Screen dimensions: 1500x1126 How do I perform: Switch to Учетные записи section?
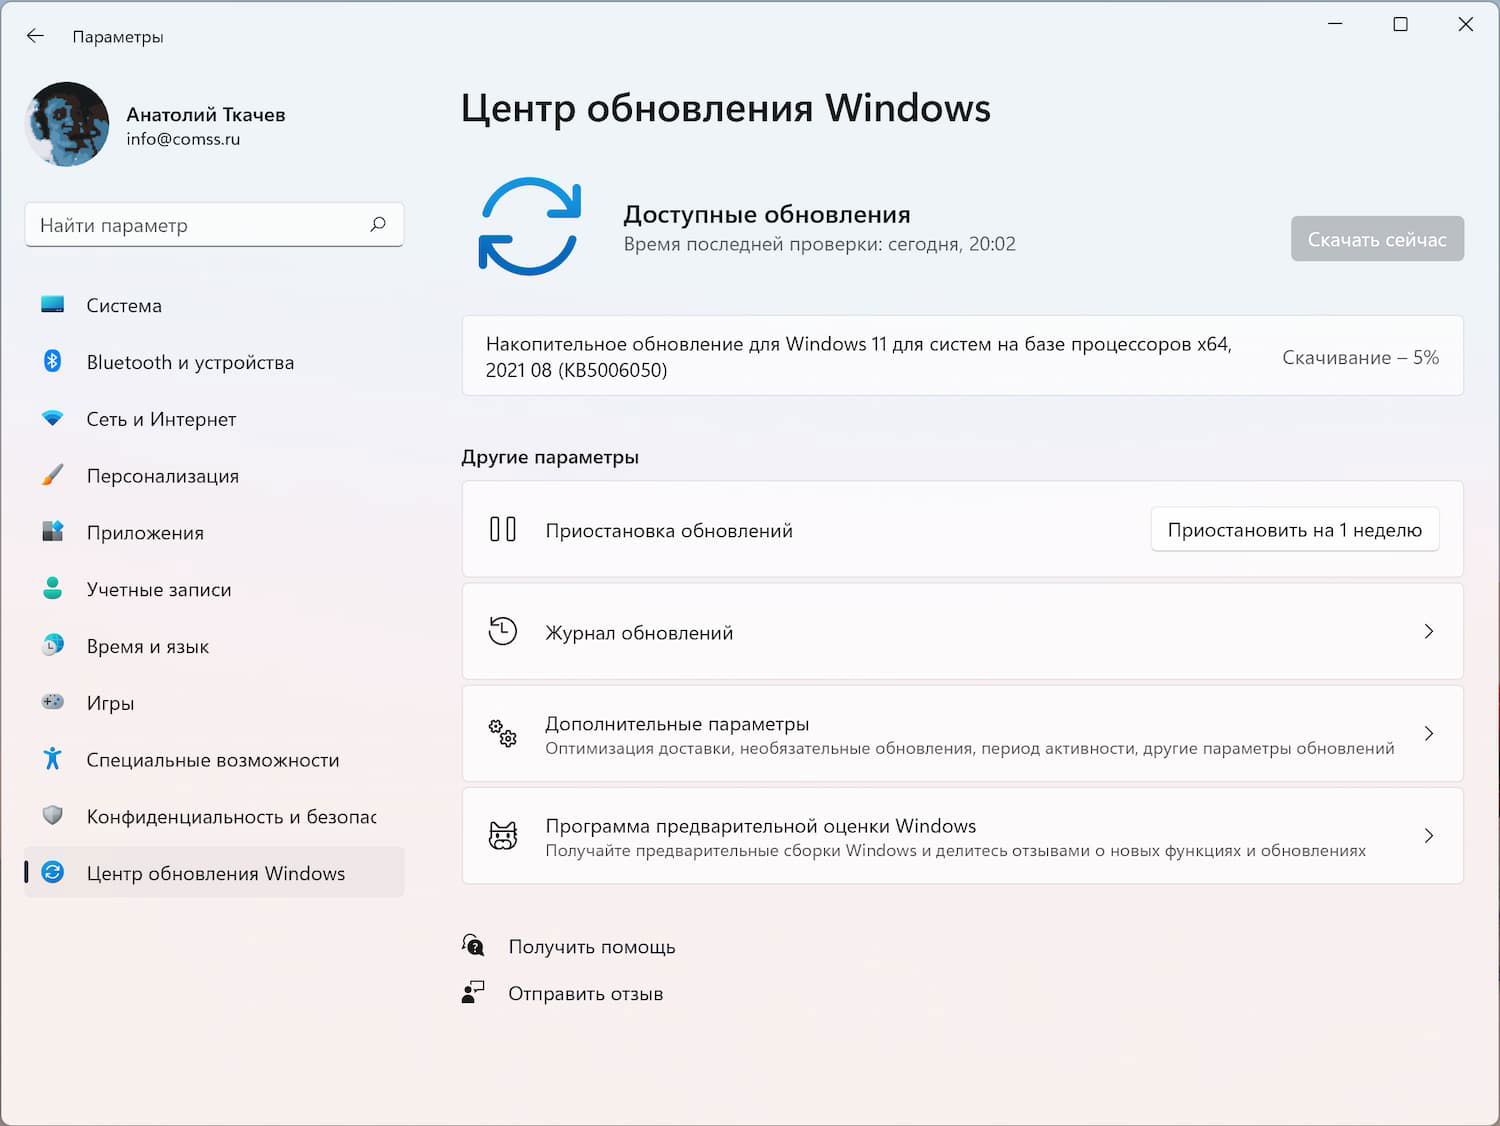(158, 589)
